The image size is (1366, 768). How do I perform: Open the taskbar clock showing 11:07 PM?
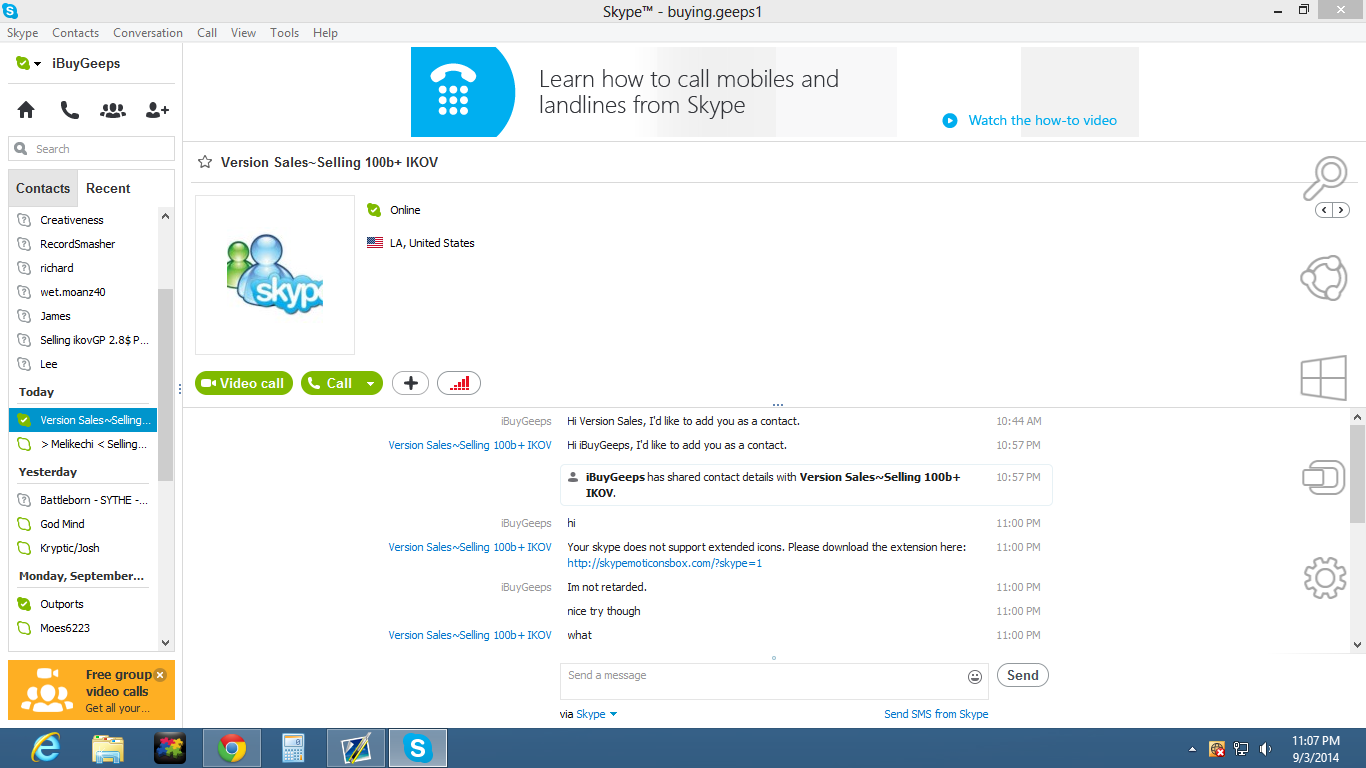point(1315,749)
